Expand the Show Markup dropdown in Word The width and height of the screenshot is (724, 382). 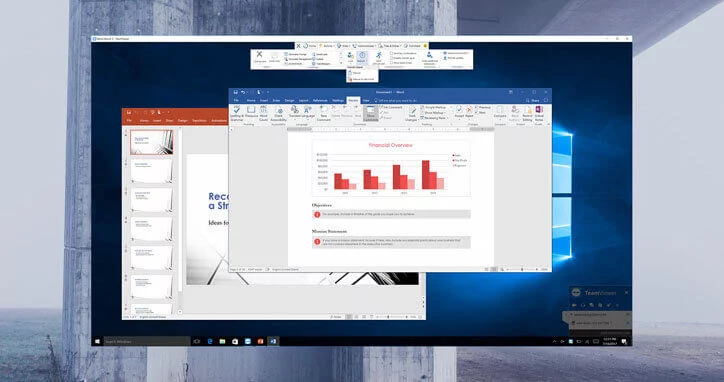coord(434,113)
